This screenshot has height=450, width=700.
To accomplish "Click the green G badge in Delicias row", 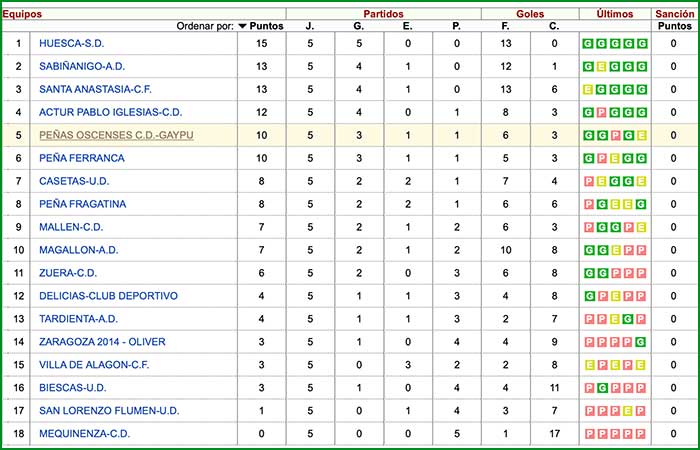I will 589,296.
